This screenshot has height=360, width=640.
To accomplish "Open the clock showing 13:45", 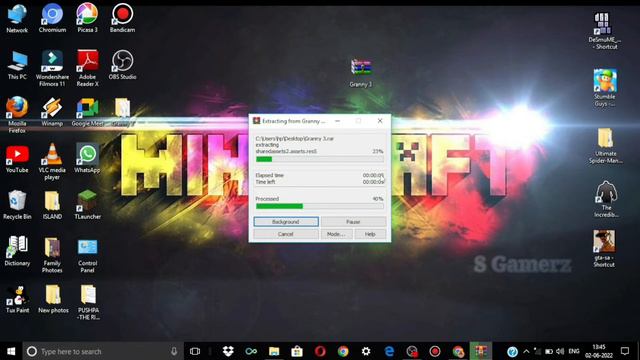I will (x=599, y=351).
